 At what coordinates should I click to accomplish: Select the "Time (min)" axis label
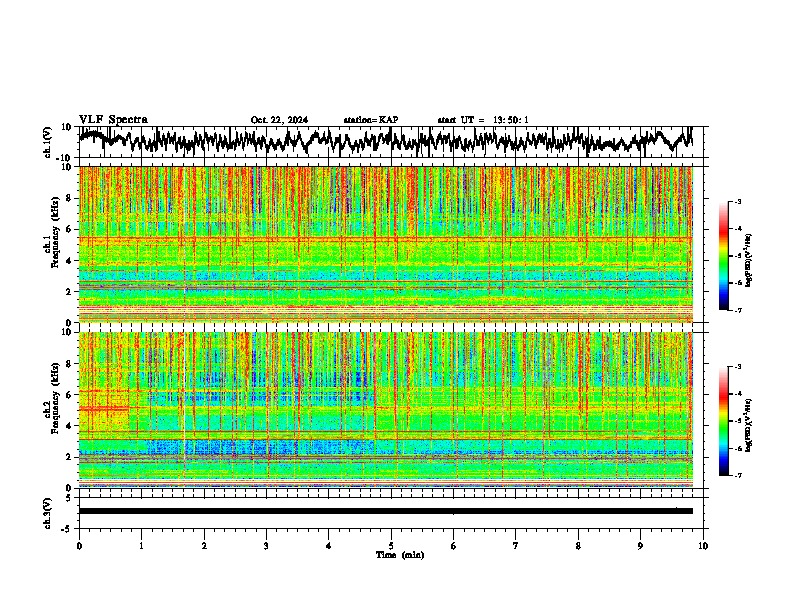pyautogui.click(x=400, y=555)
